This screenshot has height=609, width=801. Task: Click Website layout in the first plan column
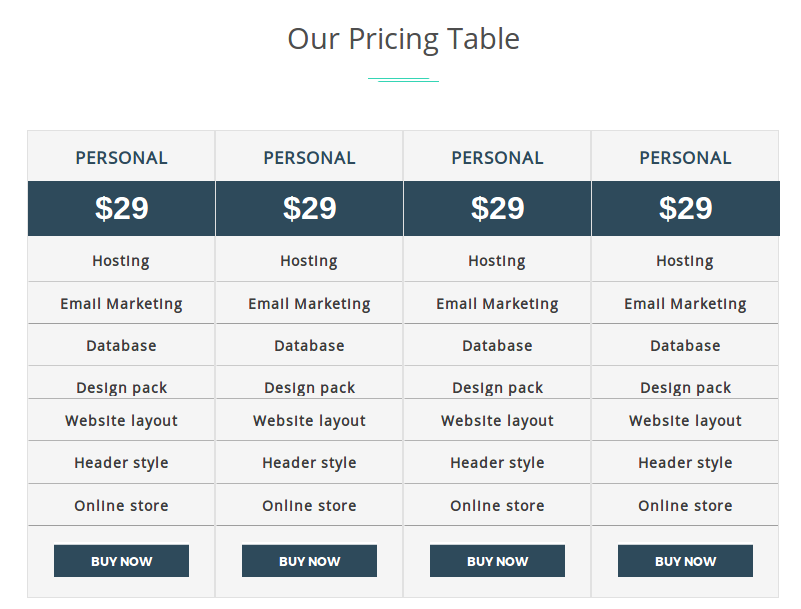point(121,421)
